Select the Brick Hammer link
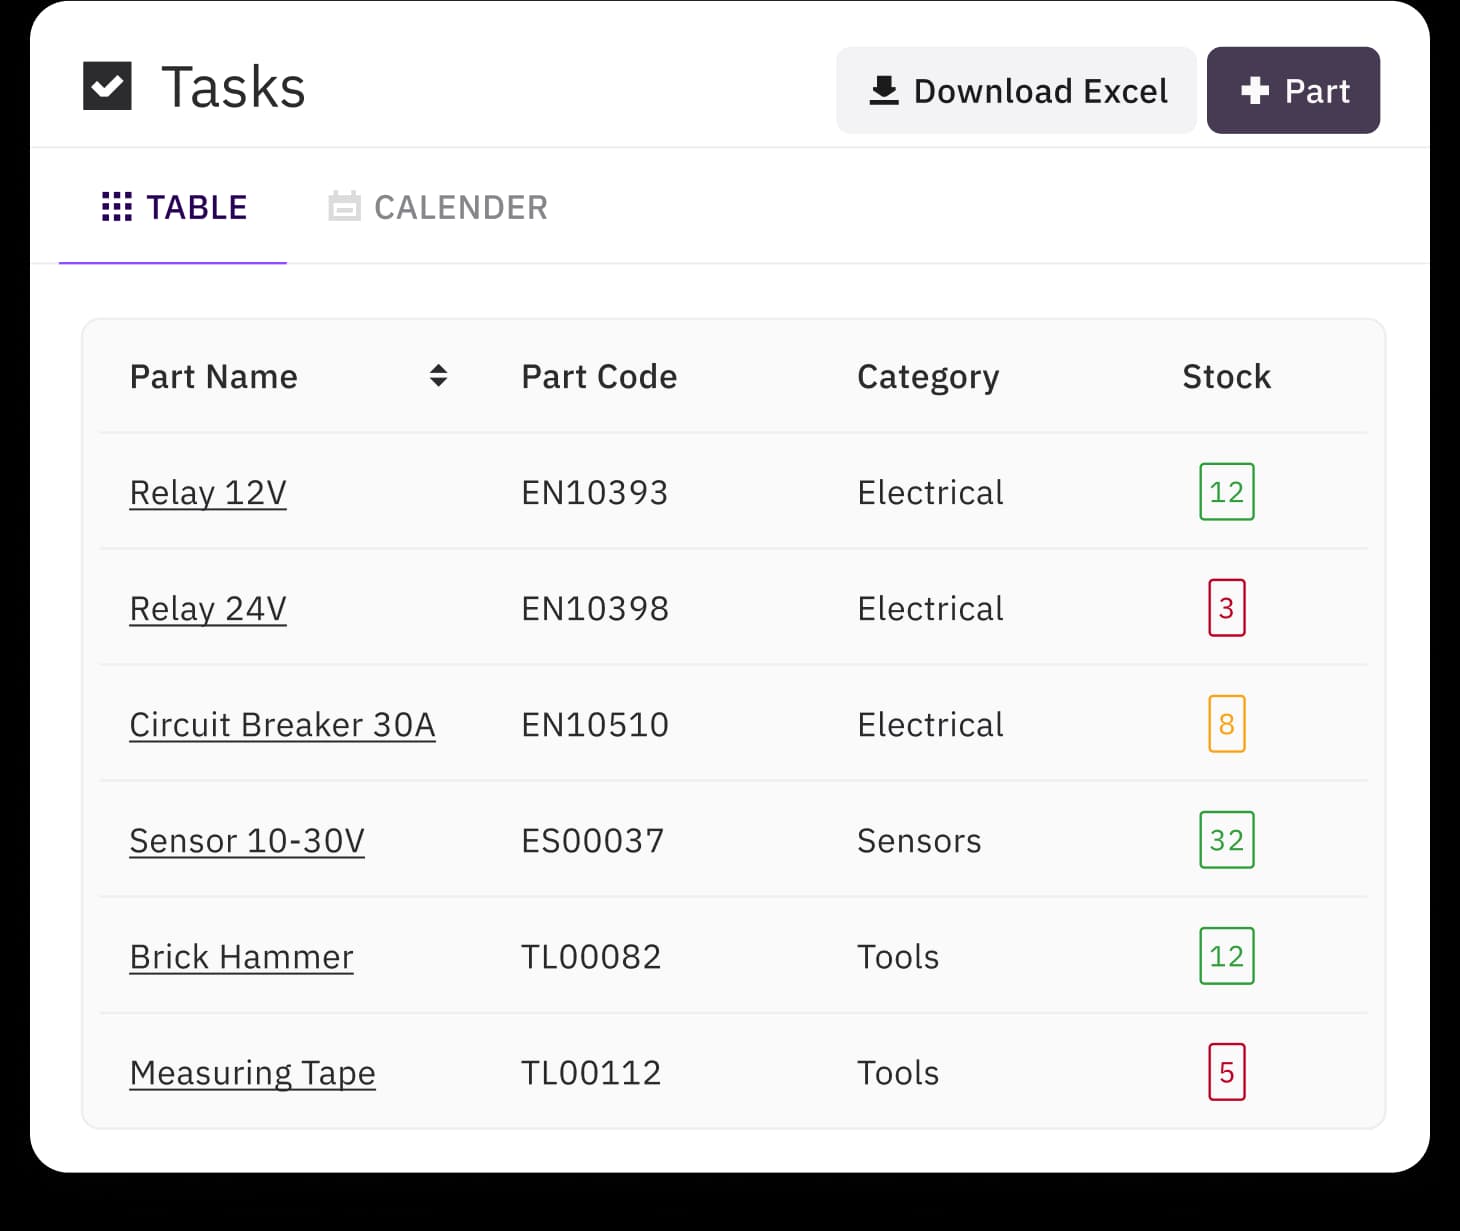This screenshot has width=1460, height=1231. 241,956
